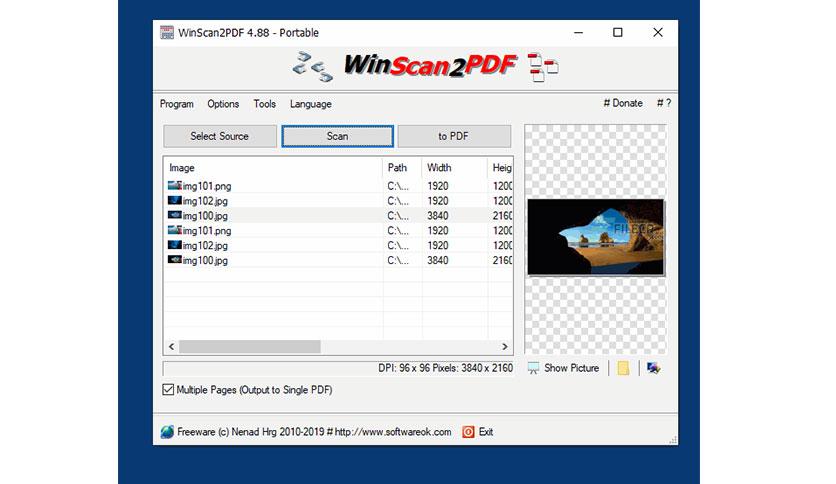
Task: Sort by the Width column header
Action: click(x=454, y=167)
